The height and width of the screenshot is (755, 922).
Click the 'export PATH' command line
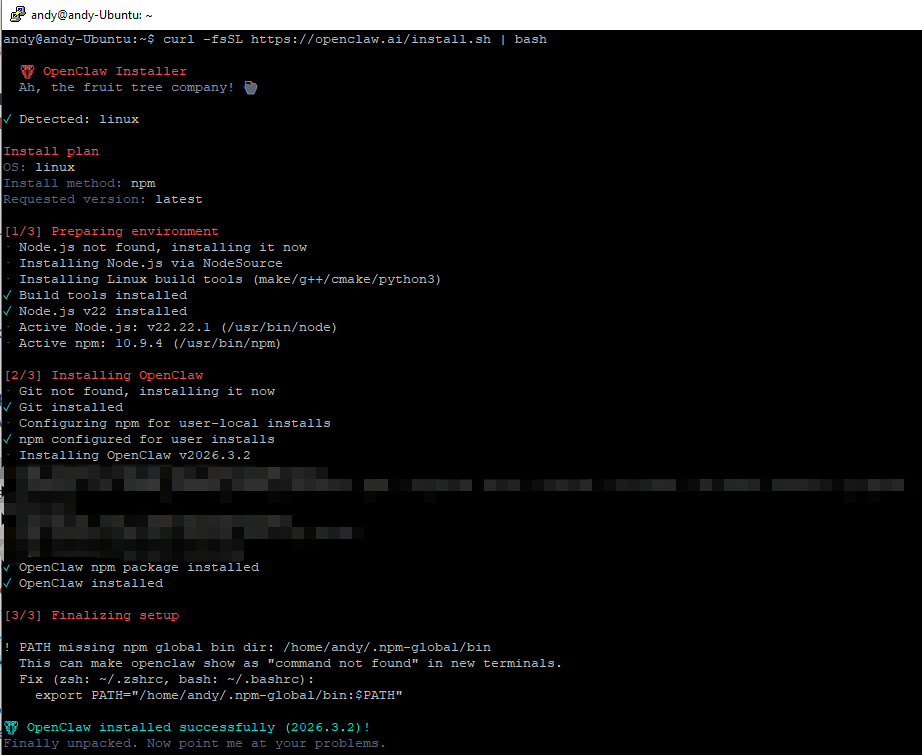(x=219, y=696)
